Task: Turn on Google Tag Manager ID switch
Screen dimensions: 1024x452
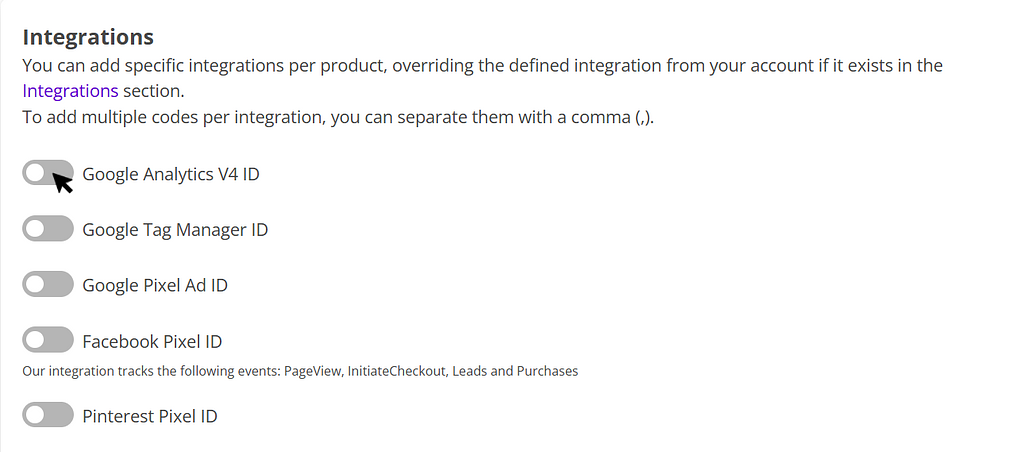Action: coord(48,229)
